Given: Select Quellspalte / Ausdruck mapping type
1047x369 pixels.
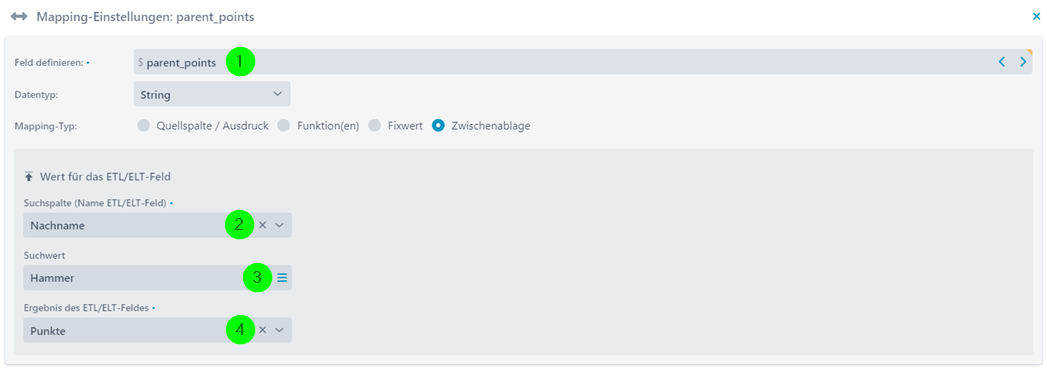Looking at the screenshot, I should tap(143, 125).
